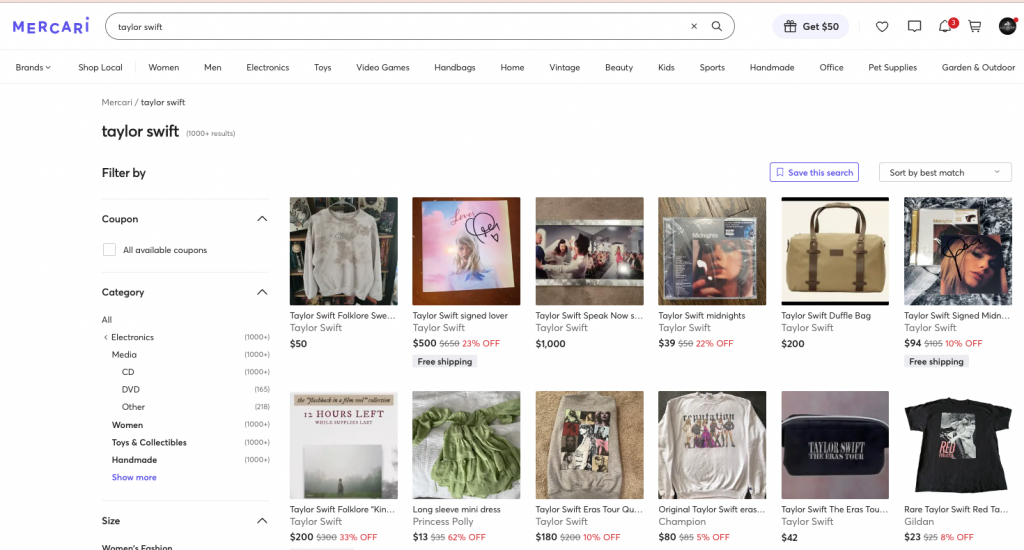Go back from Electronics category filter
Image resolution: width=1024 pixels, height=550 pixels.
pos(105,337)
